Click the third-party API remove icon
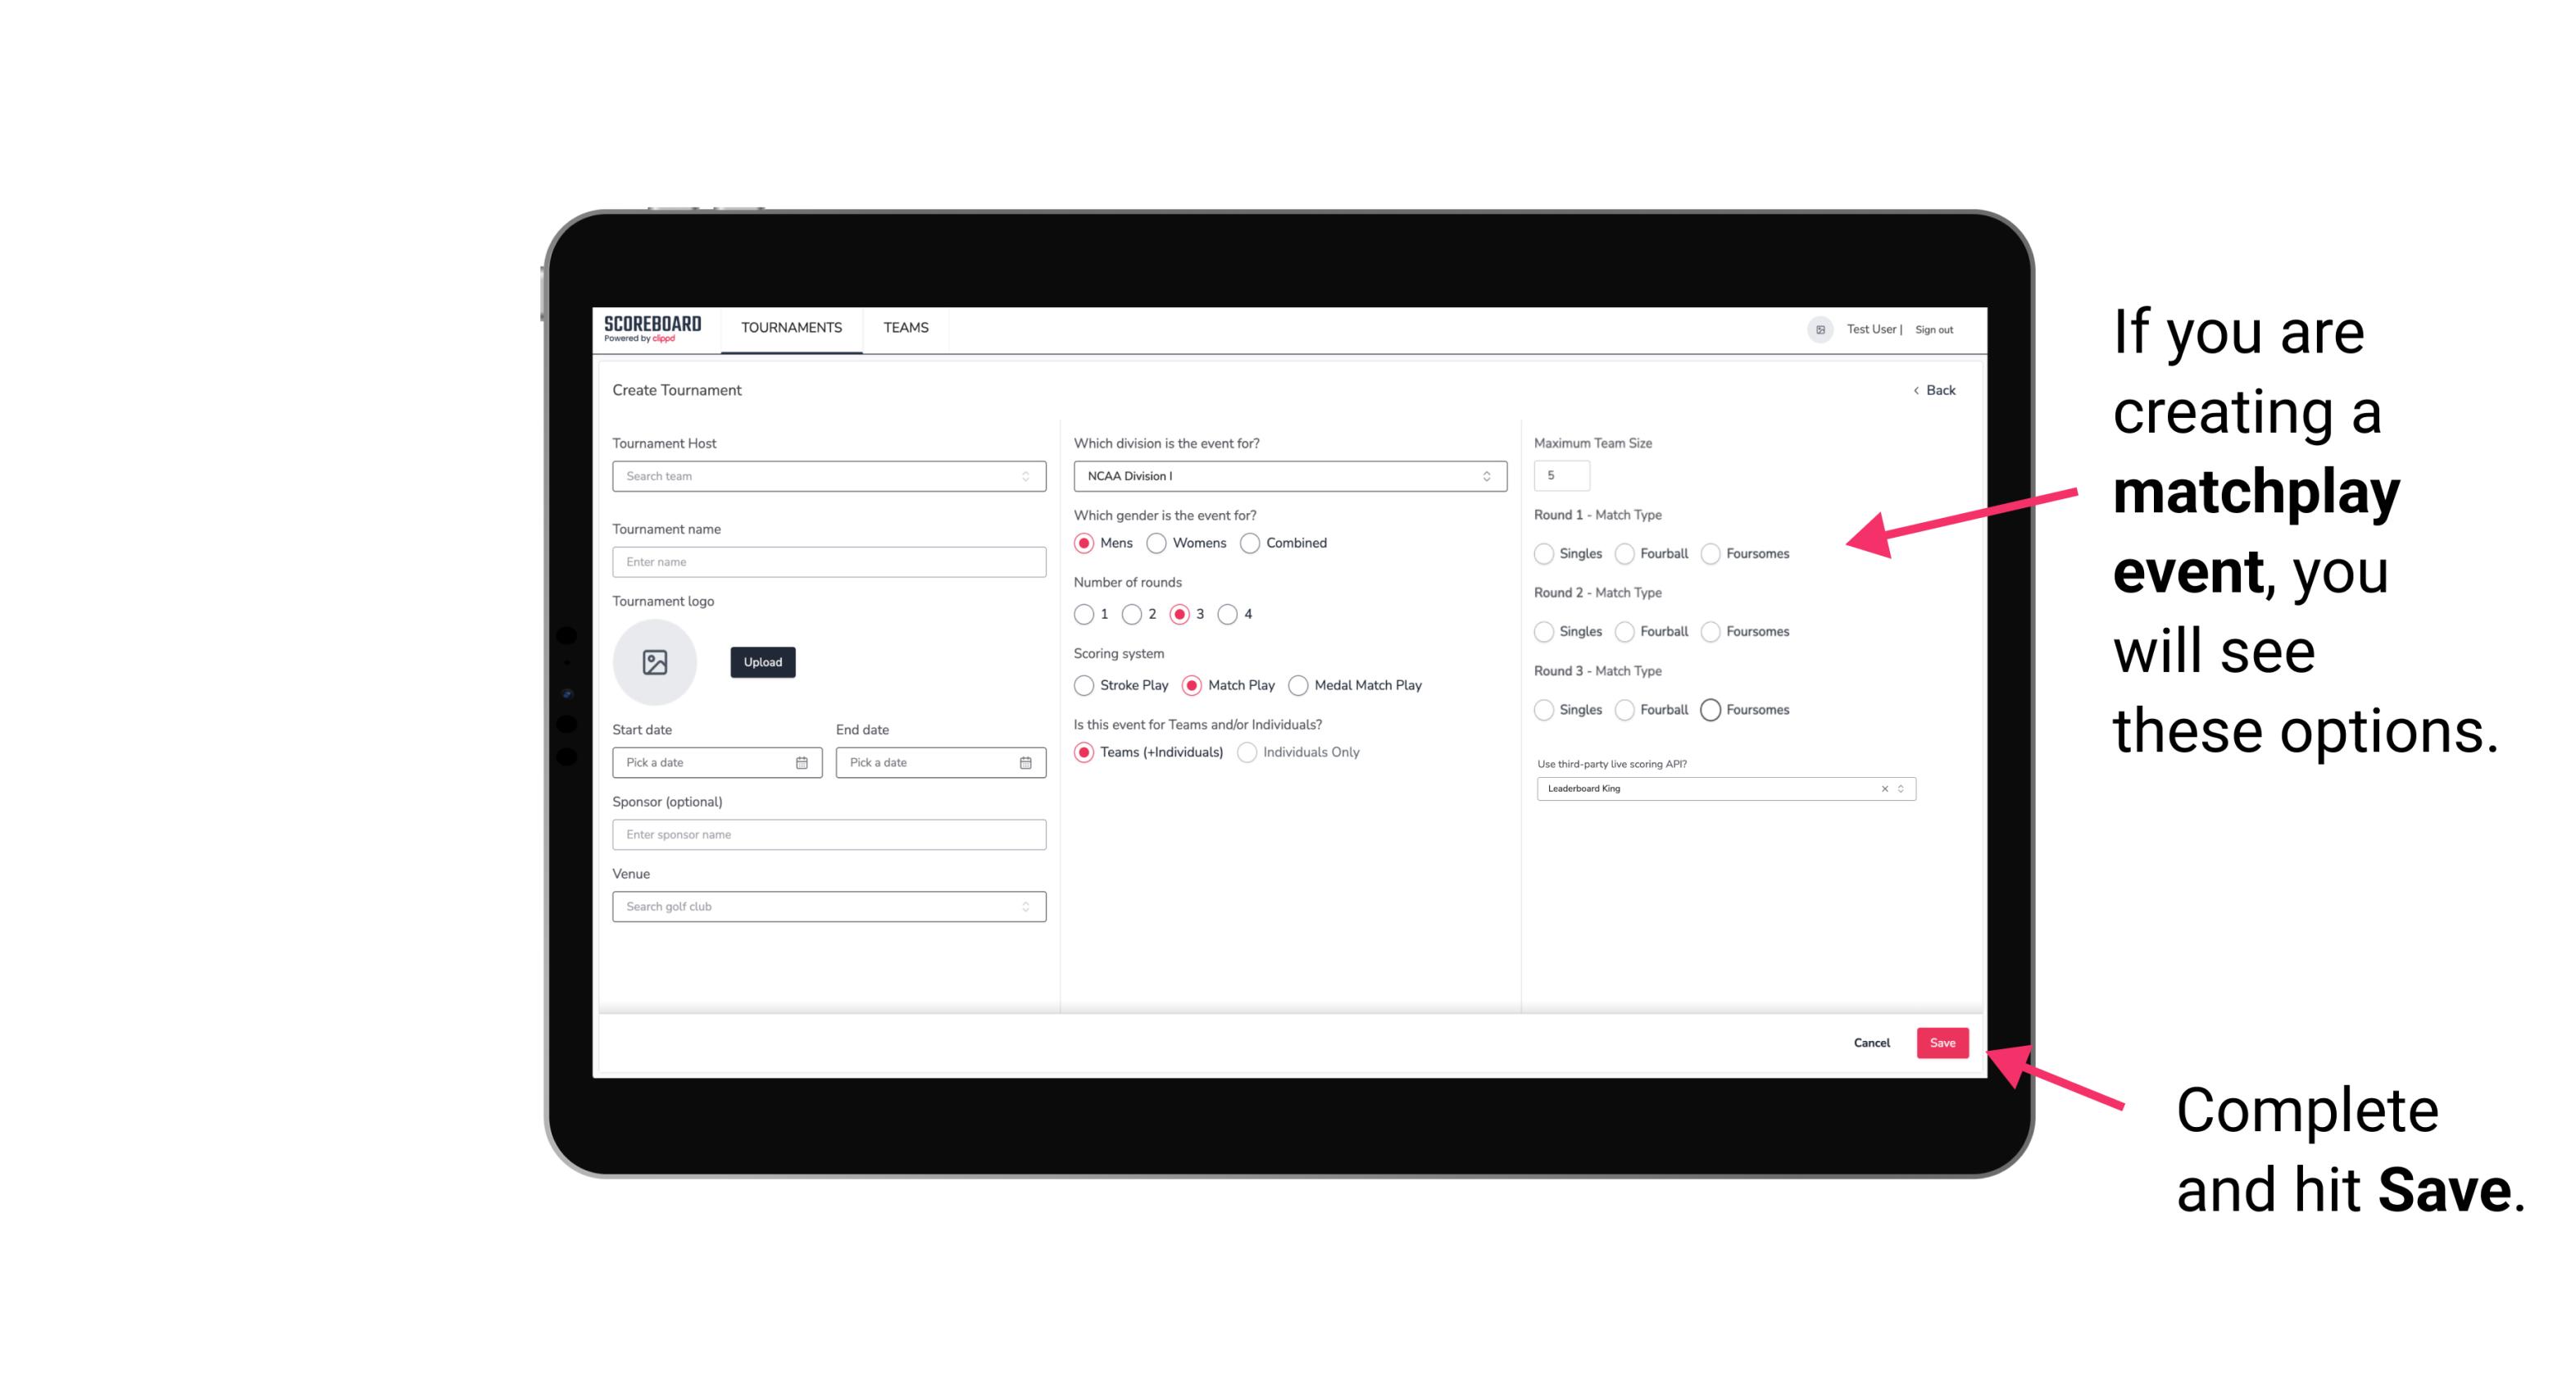Screen dimensions: 2576x1386 pyautogui.click(x=1885, y=788)
